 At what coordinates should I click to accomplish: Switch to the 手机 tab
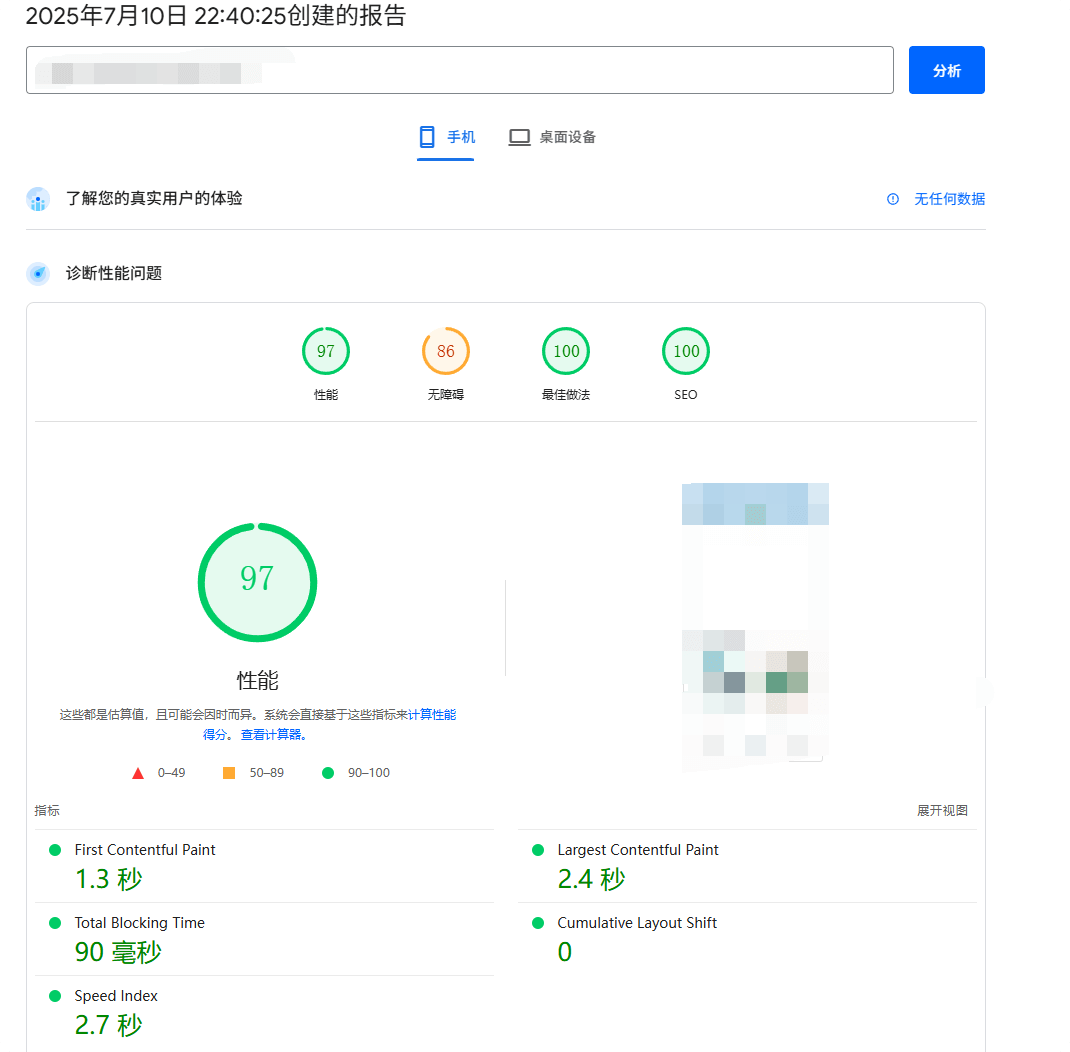[x=444, y=136]
